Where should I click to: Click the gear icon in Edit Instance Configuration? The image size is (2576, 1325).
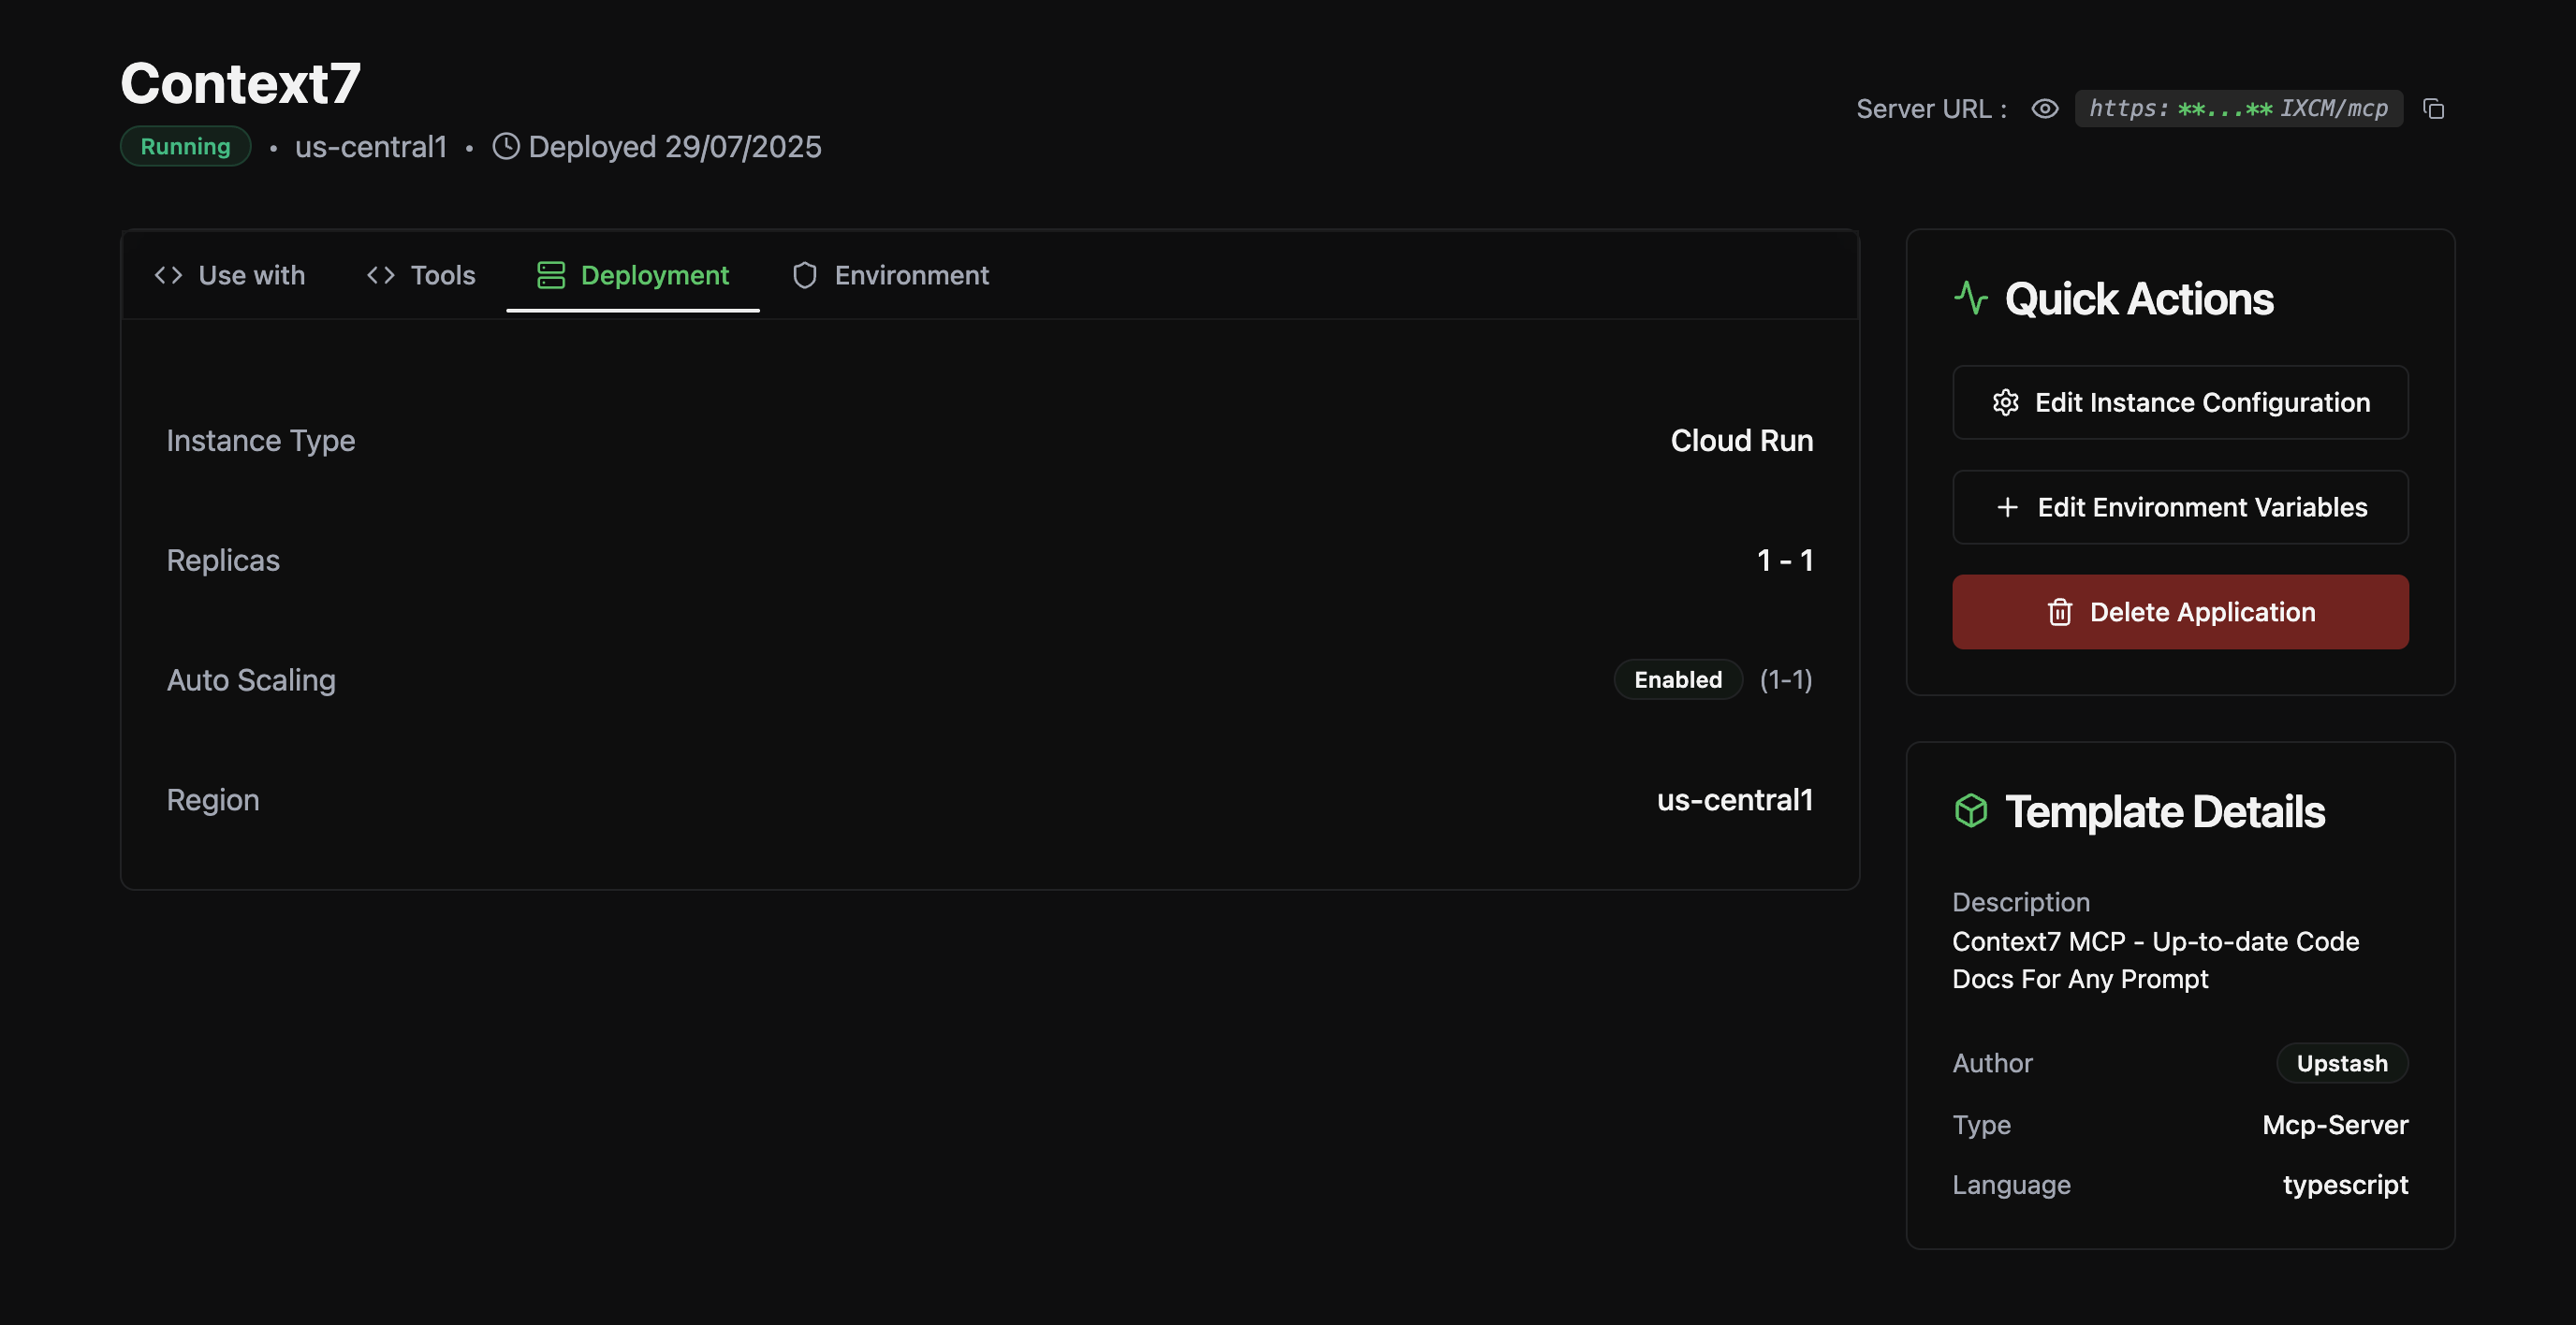(2005, 402)
